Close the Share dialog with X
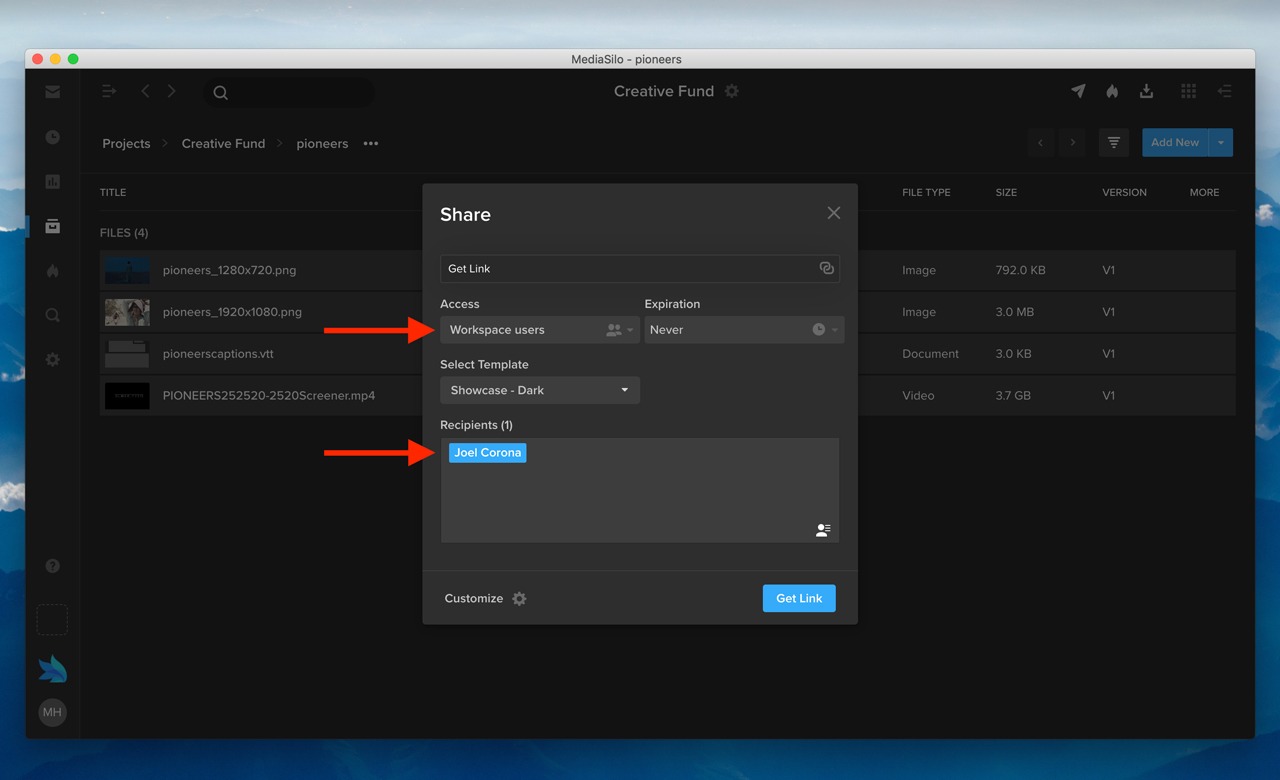Screen dimensions: 1280x780 pyautogui.click(x=833, y=213)
